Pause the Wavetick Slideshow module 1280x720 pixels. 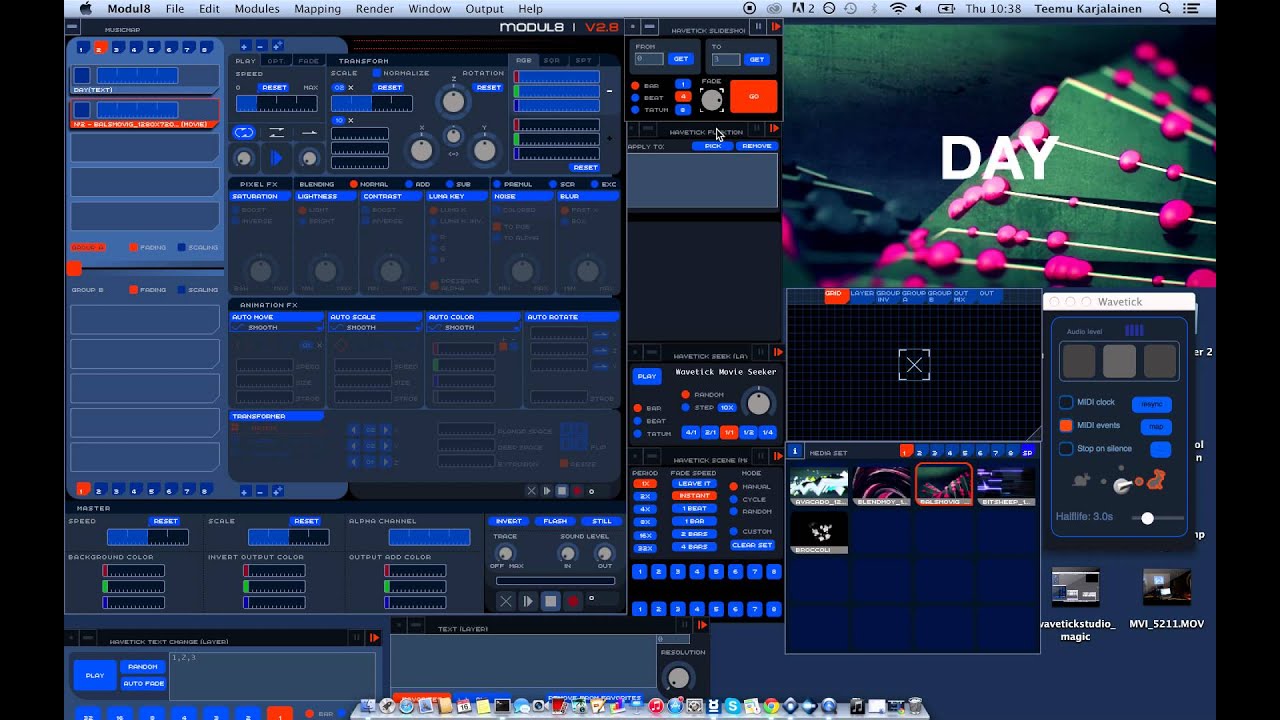[758, 27]
